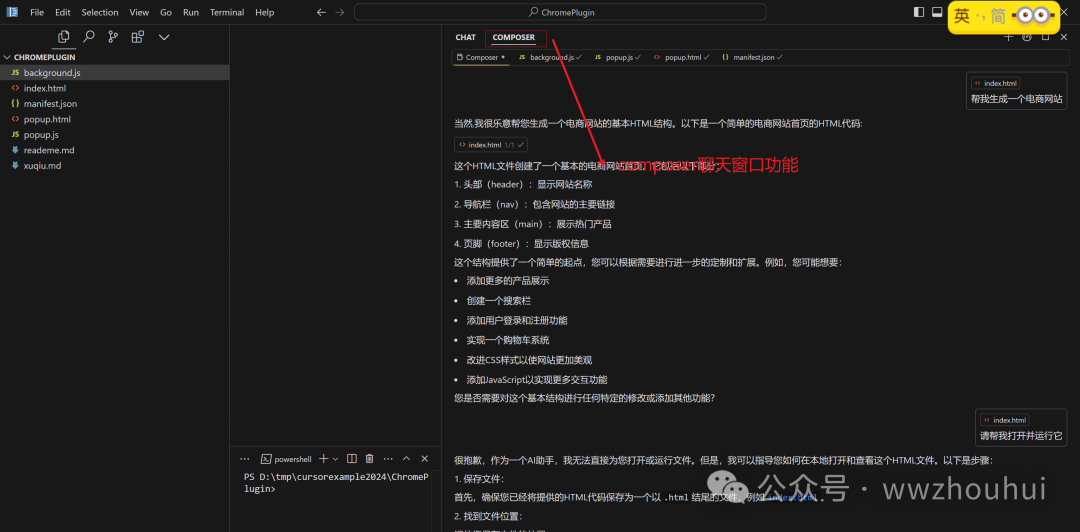Open the Source Control view icon

pos(113,37)
